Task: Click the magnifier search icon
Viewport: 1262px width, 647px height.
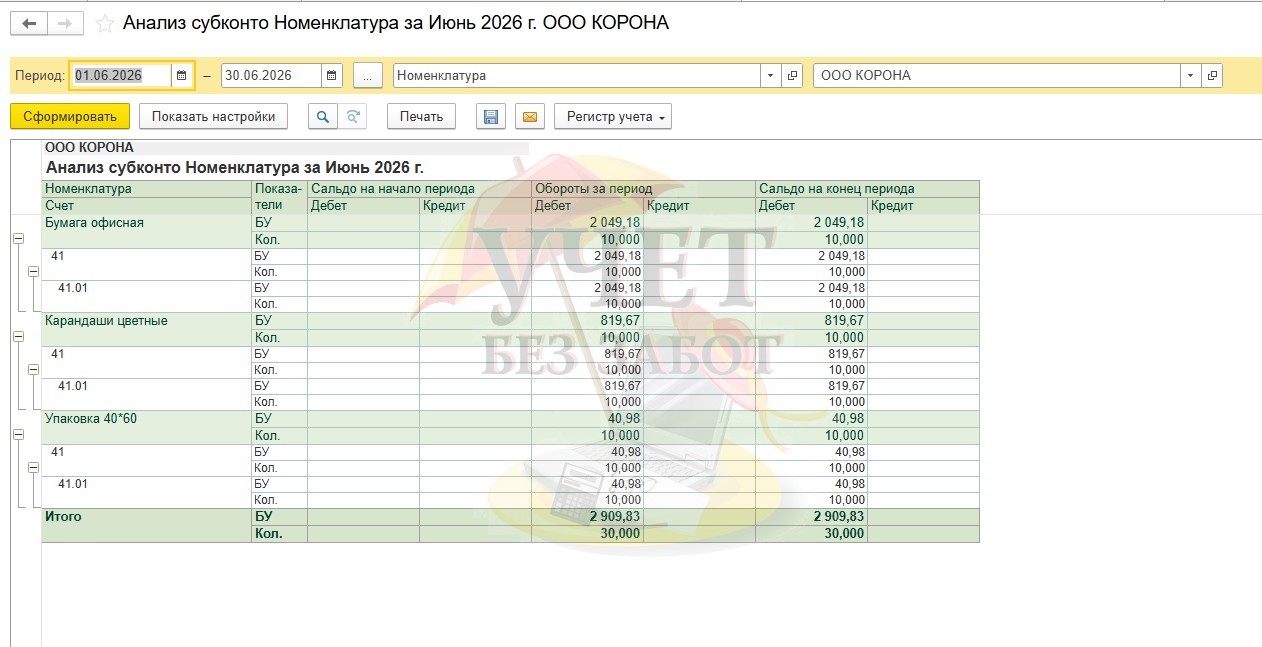Action: pyautogui.click(x=322, y=117)
